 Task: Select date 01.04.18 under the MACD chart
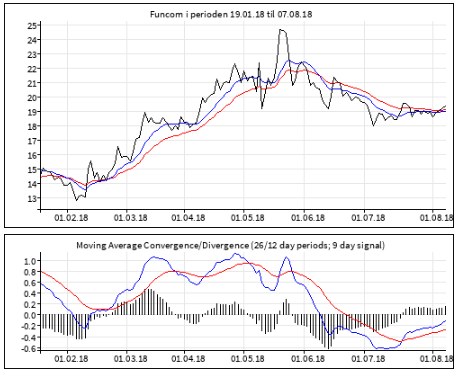tap(188, 359)
